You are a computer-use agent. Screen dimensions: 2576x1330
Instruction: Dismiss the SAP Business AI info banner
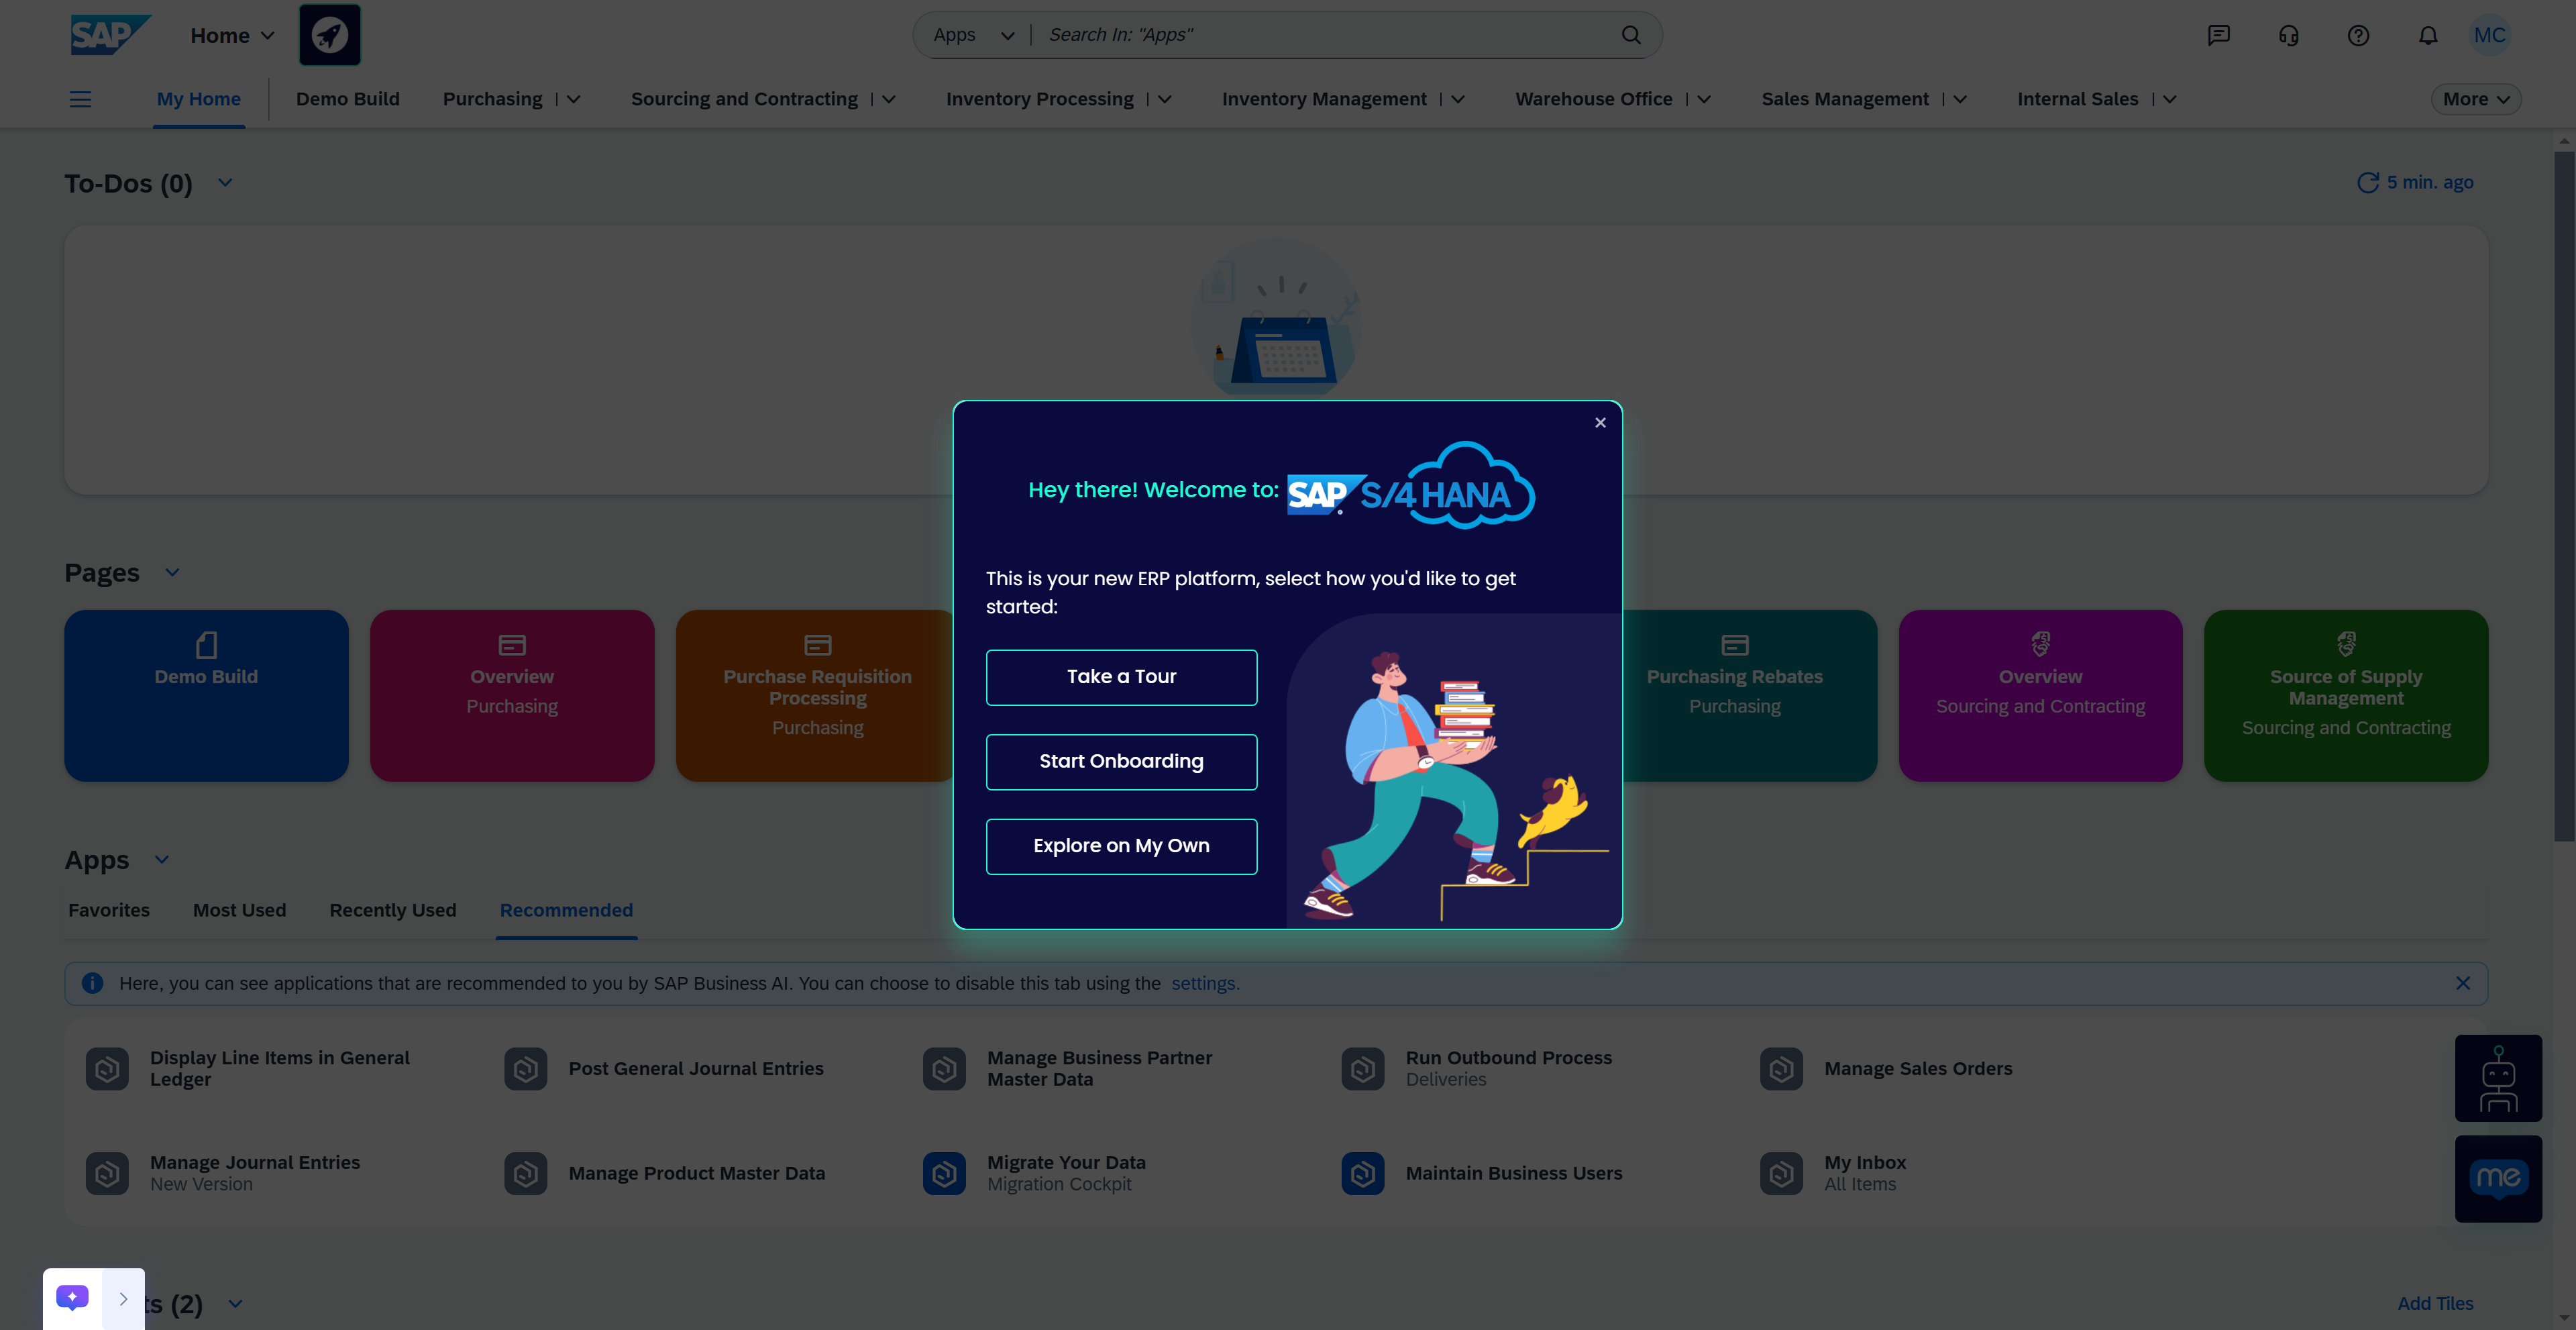(x=2463, y=983)
